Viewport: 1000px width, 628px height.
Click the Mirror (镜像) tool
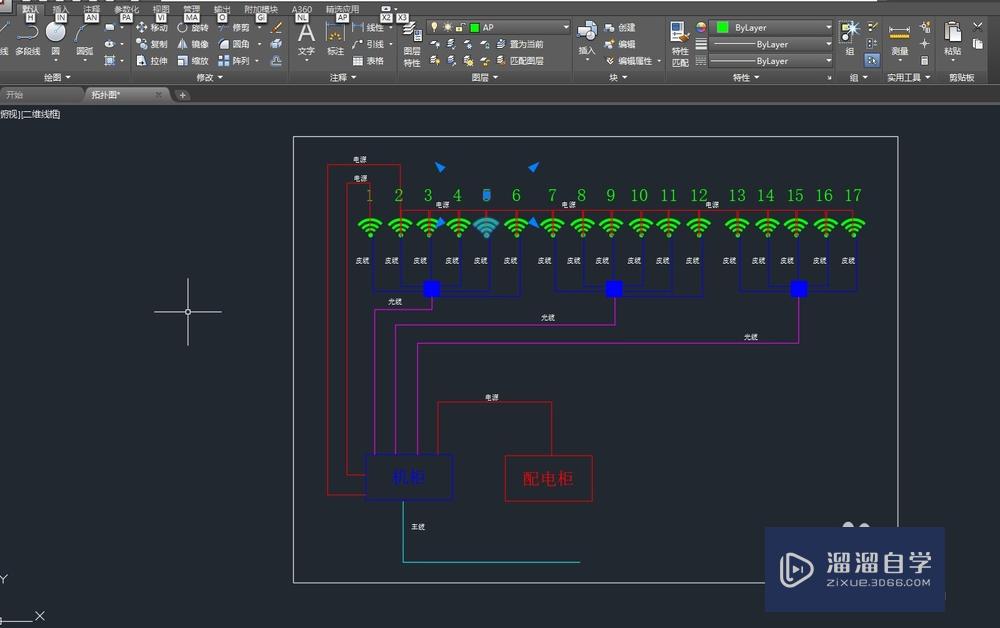tap(193, 44)
